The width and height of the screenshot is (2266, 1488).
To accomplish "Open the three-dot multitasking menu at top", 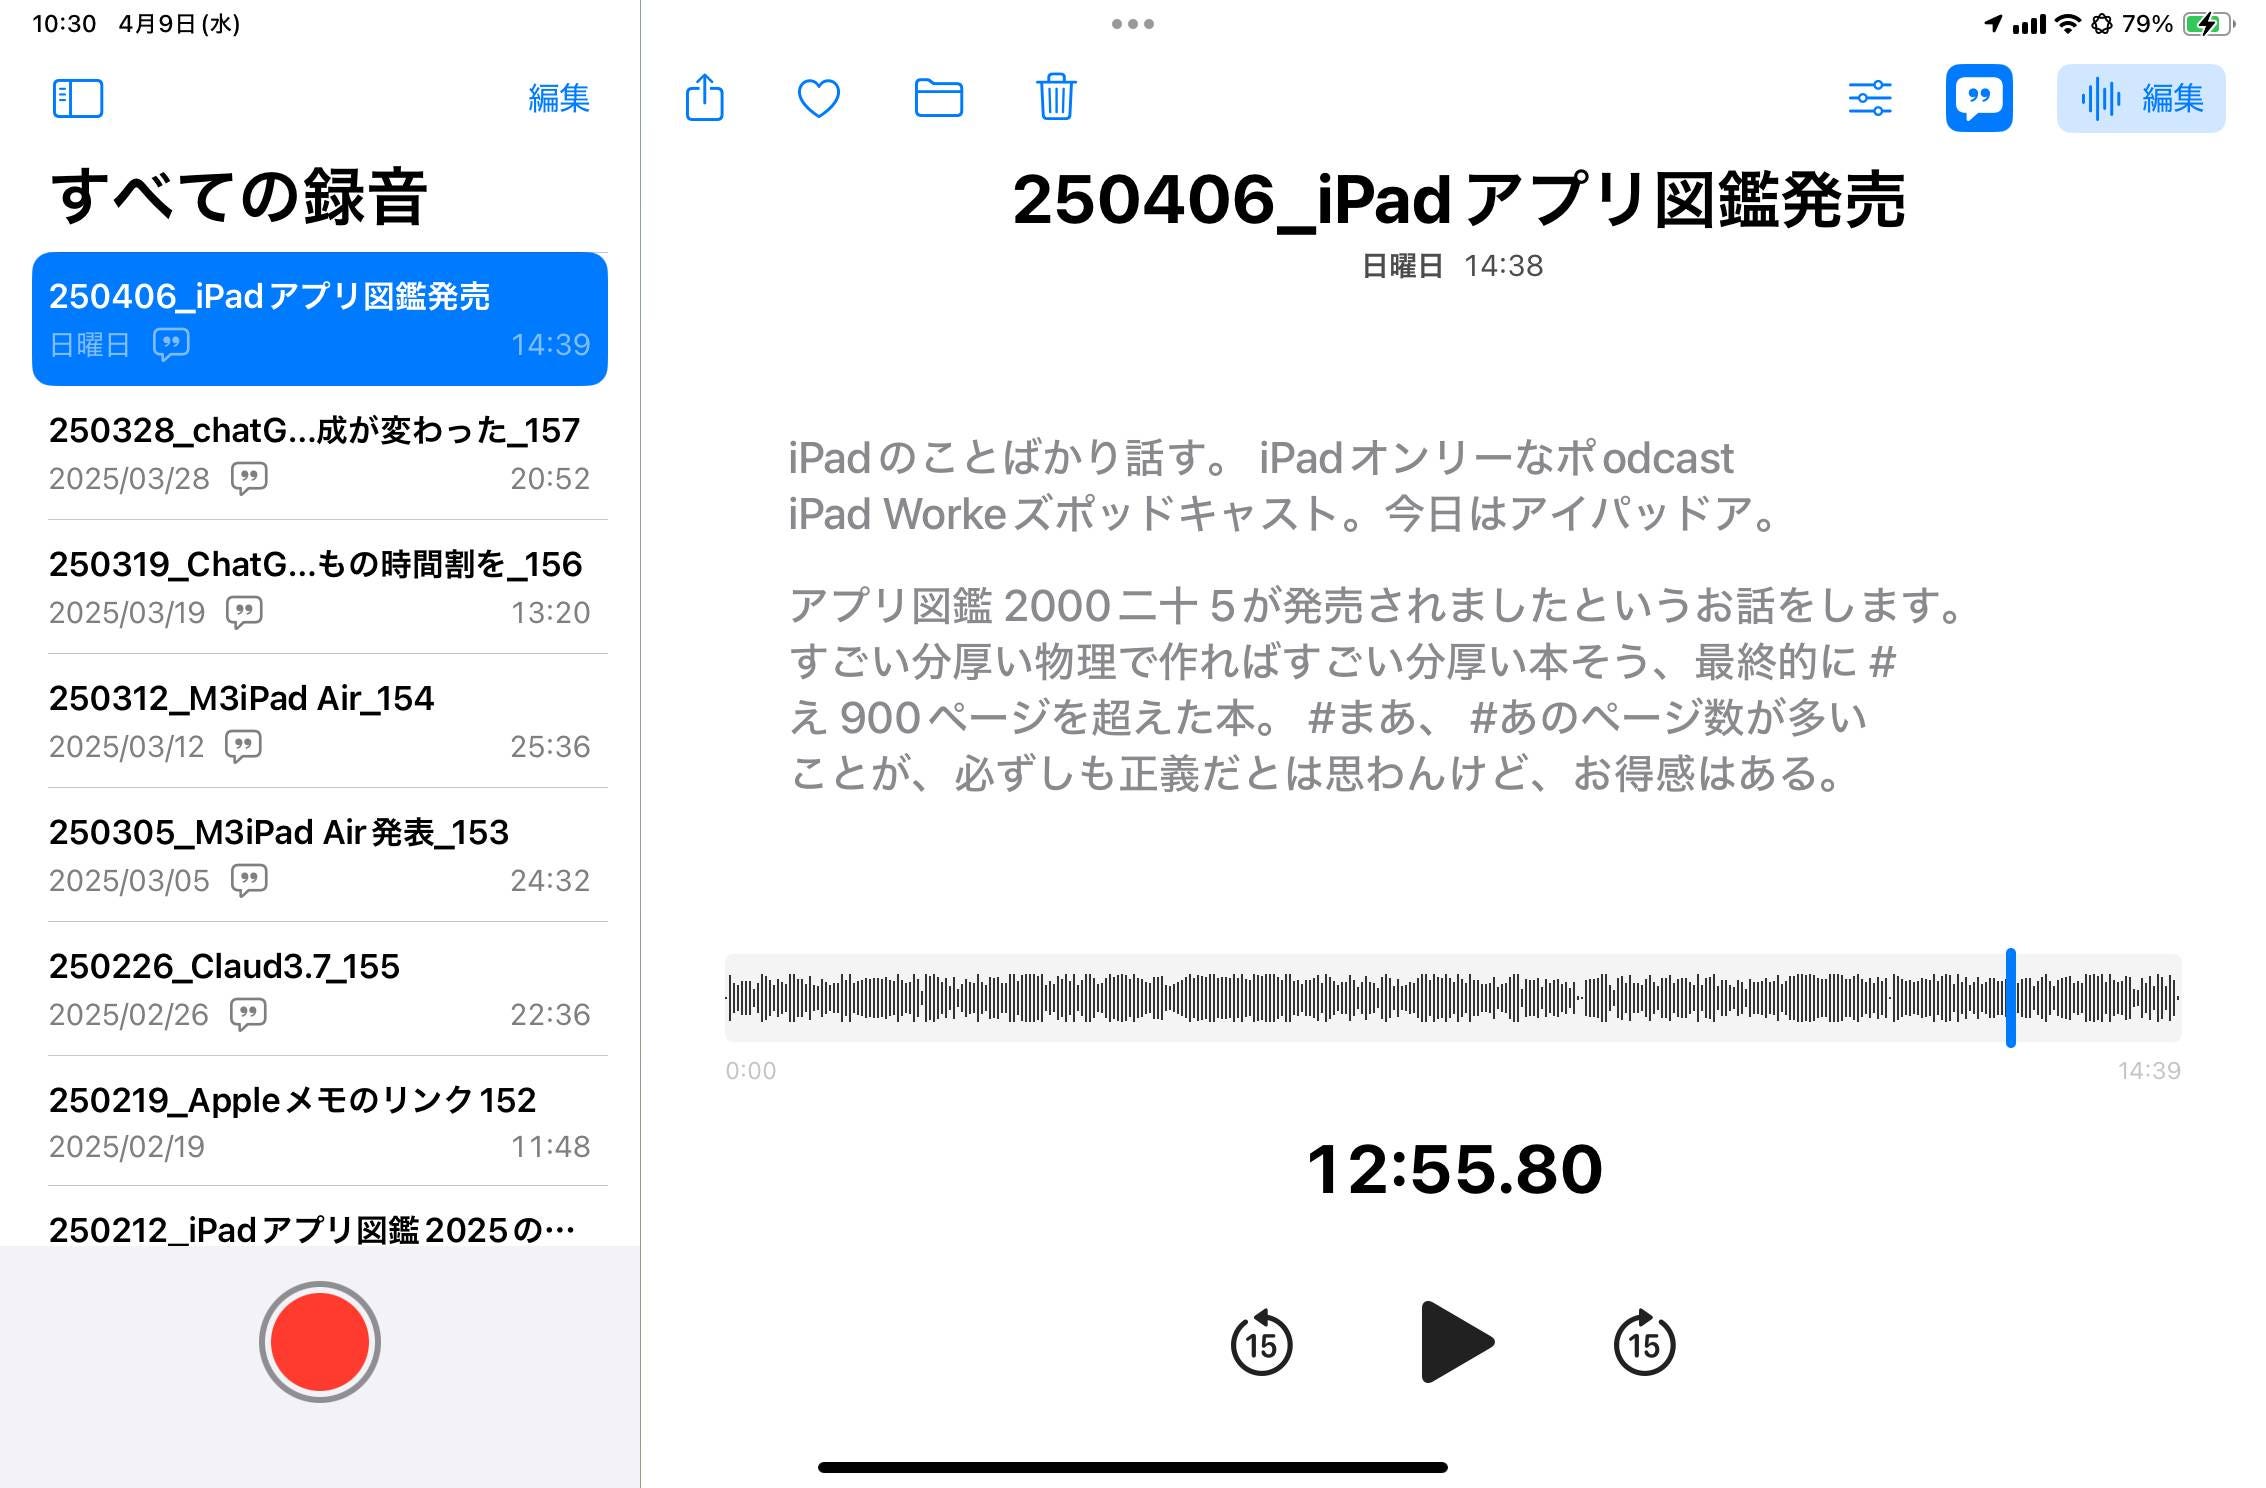I will [x=1133, y=24].
